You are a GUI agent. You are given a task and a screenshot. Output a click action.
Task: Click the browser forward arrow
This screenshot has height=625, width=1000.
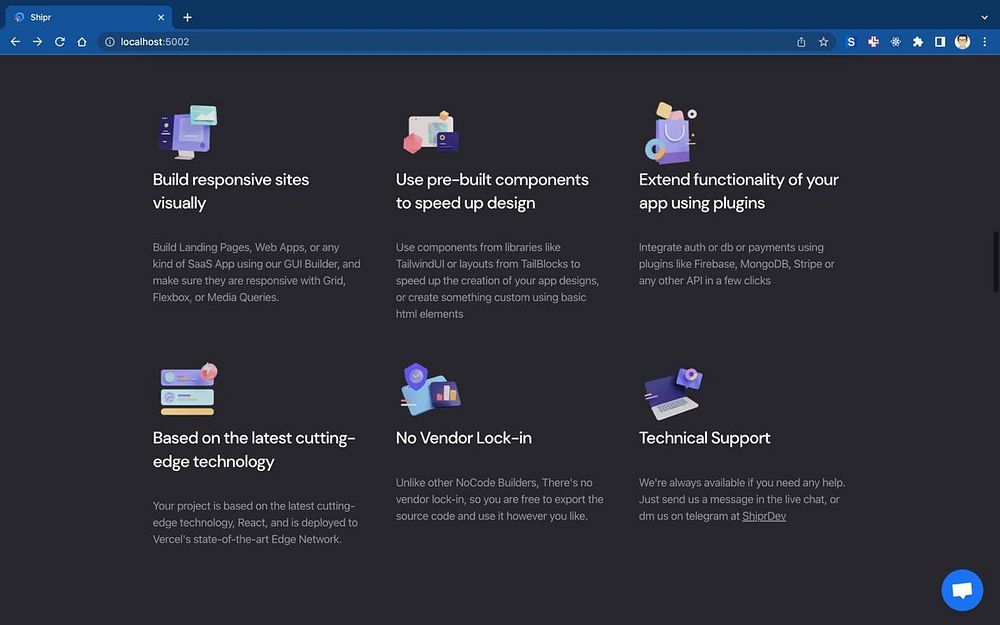tap(38, 41)
